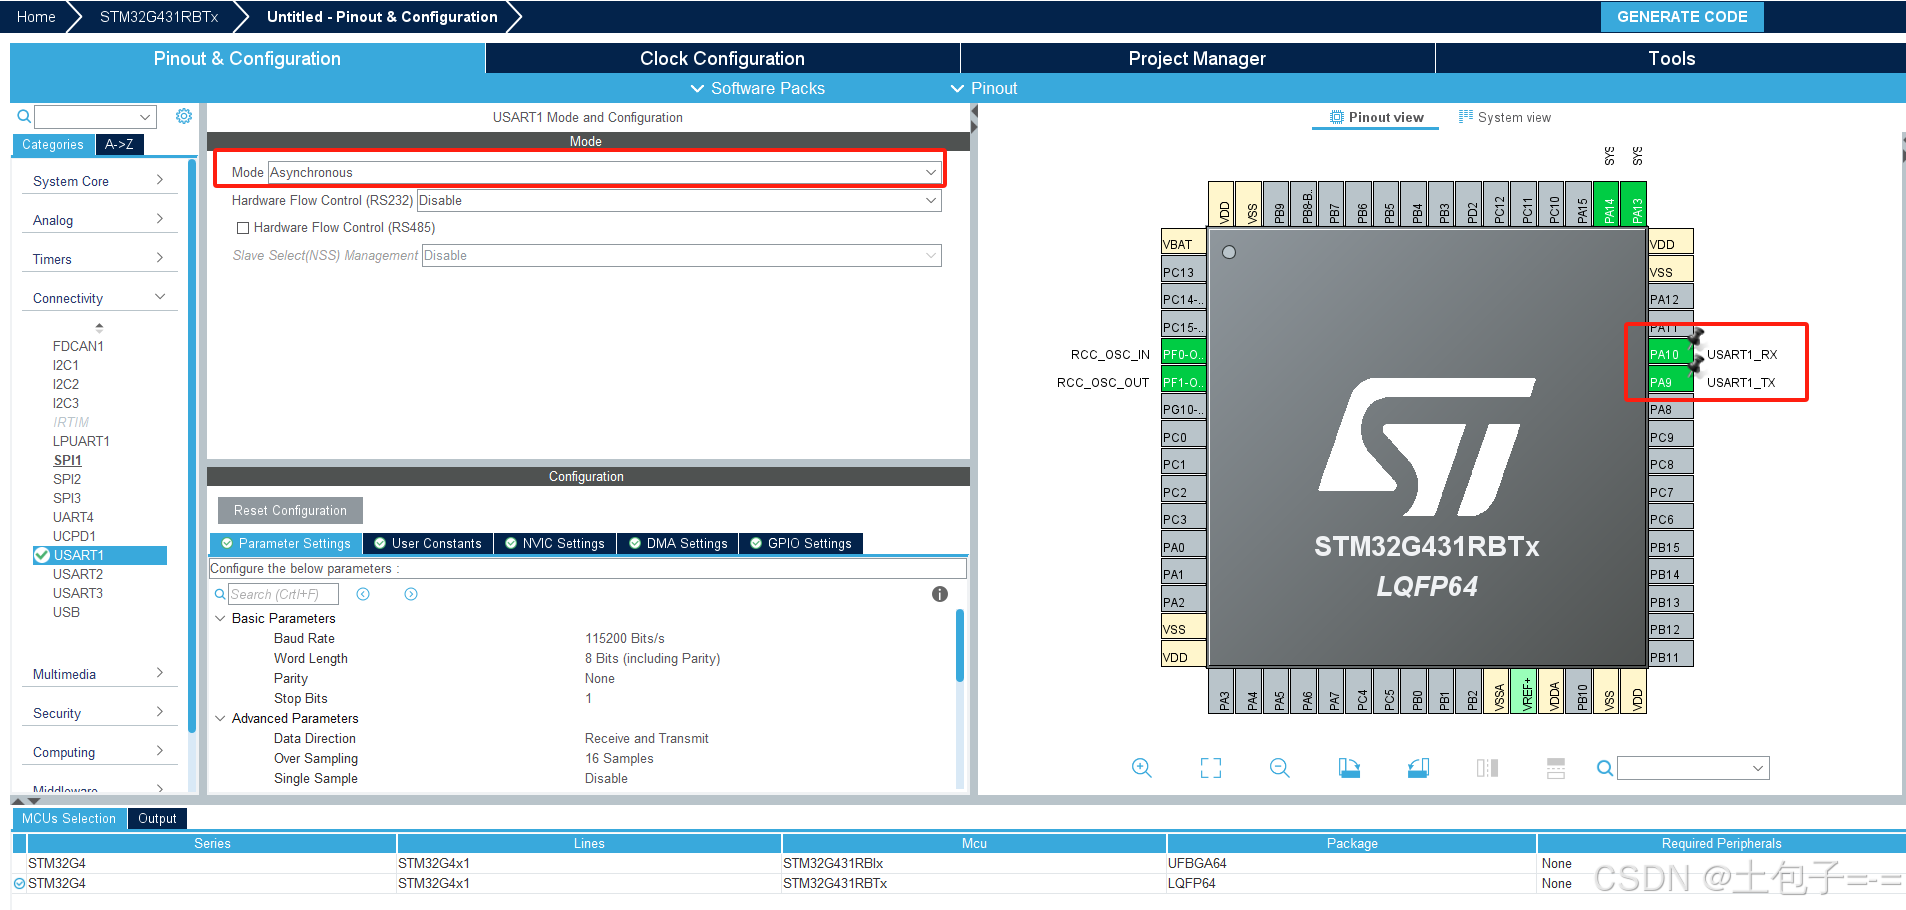Switch to GPIO Settings tab
This screenshot has width=1906, height=910.
pyautogui.click(x=801, y=543)
